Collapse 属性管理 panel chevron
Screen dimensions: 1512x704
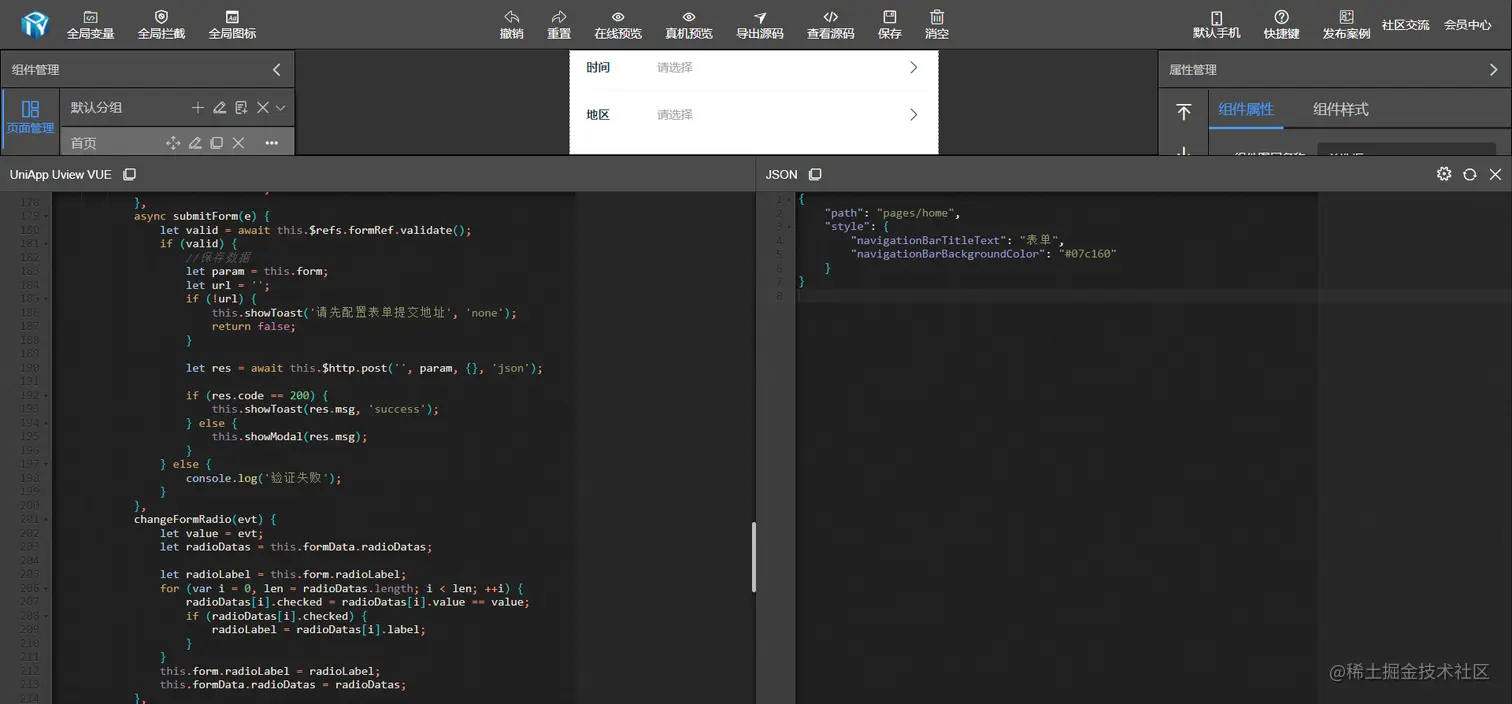pyautogui.click(x=1493, y=70)
